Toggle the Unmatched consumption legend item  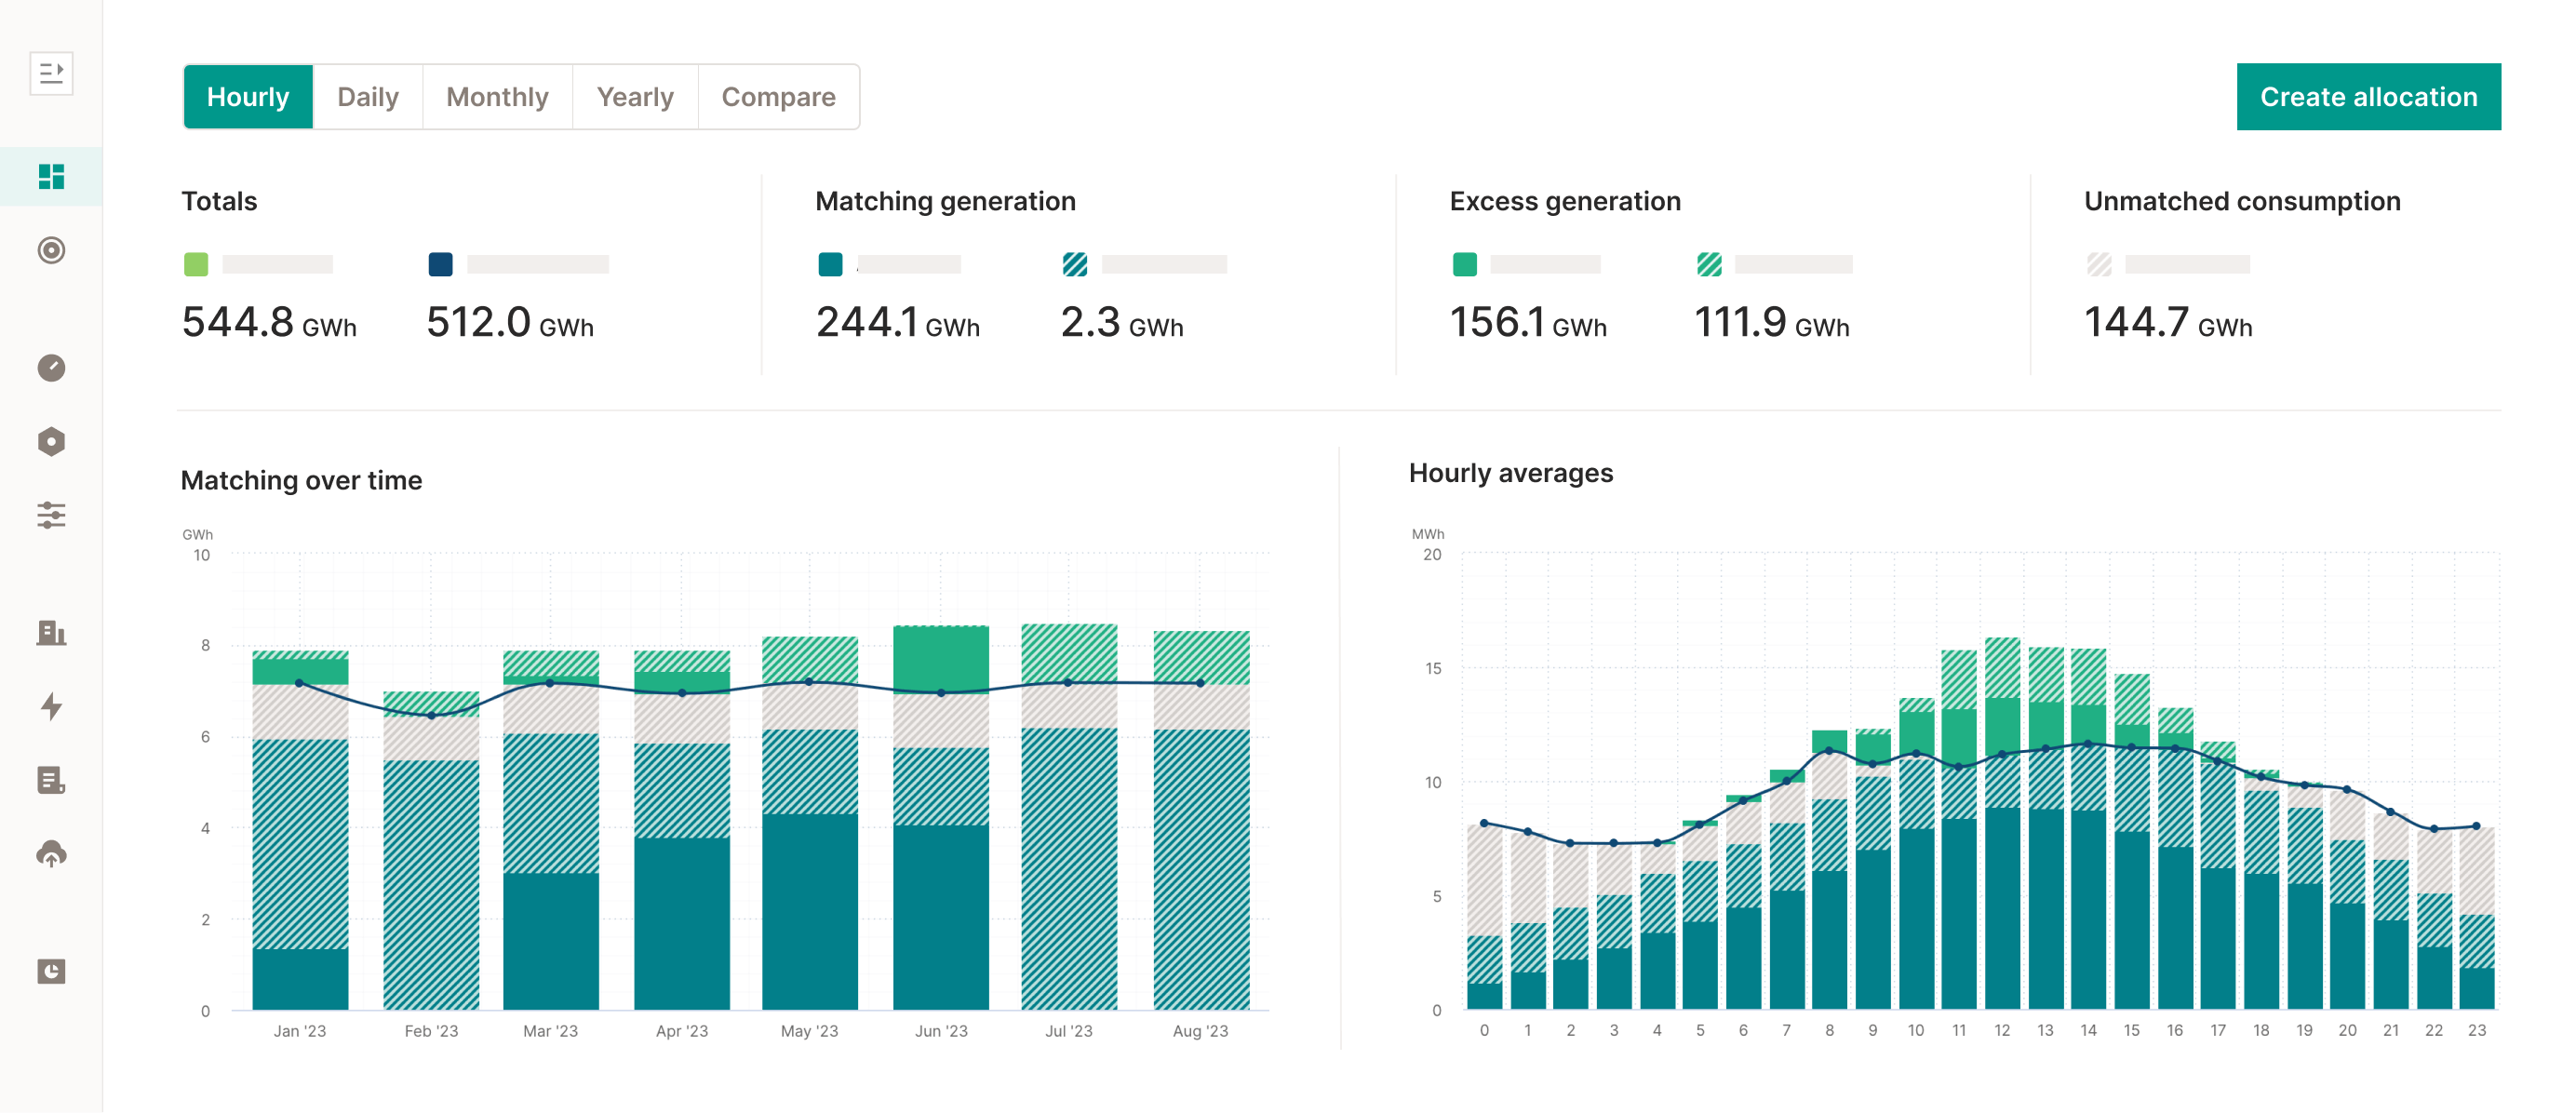coord(2100,264)
